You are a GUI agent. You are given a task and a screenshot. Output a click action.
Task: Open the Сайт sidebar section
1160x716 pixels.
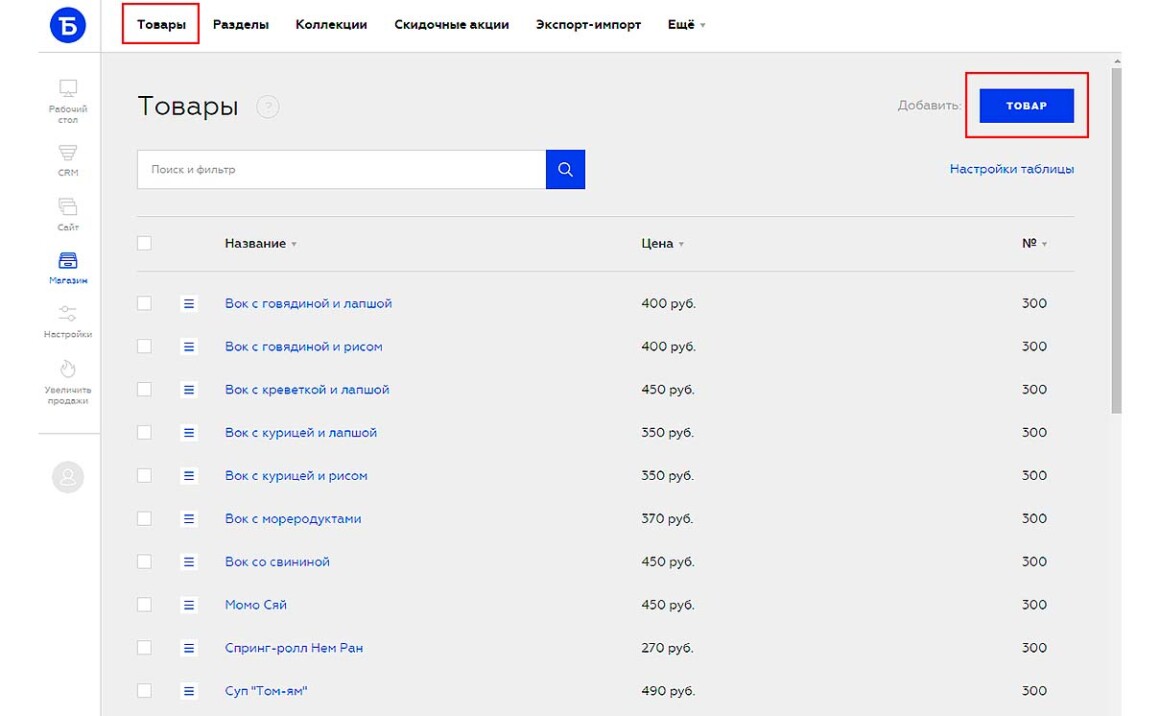67,215
